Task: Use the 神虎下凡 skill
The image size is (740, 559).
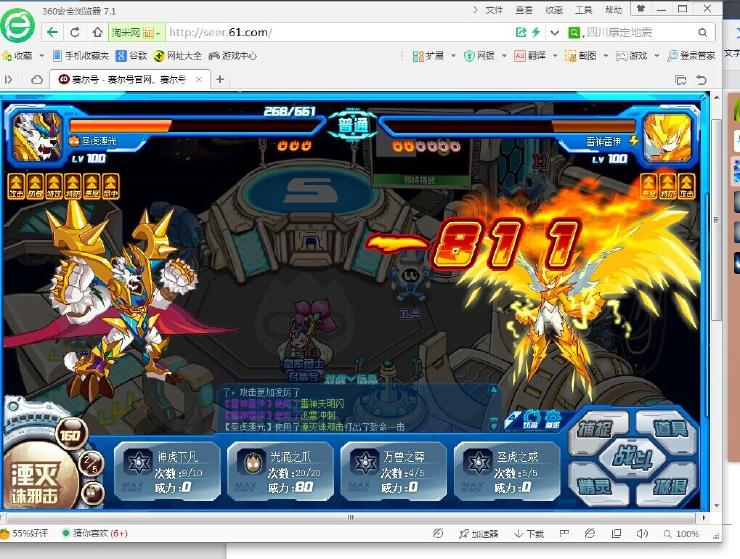Action: 167,472
